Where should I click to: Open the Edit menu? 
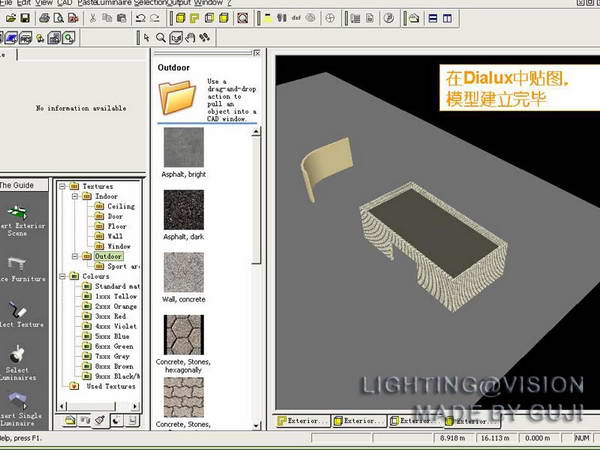tap(24, 3)
